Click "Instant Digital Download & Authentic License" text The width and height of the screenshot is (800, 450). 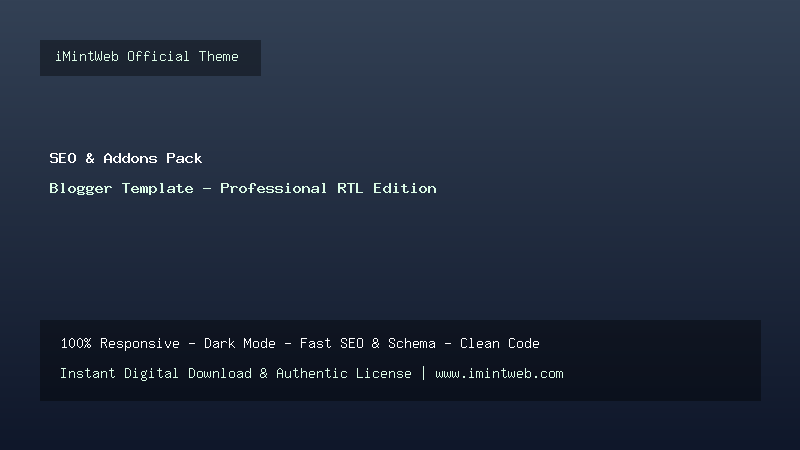point(236,373)
